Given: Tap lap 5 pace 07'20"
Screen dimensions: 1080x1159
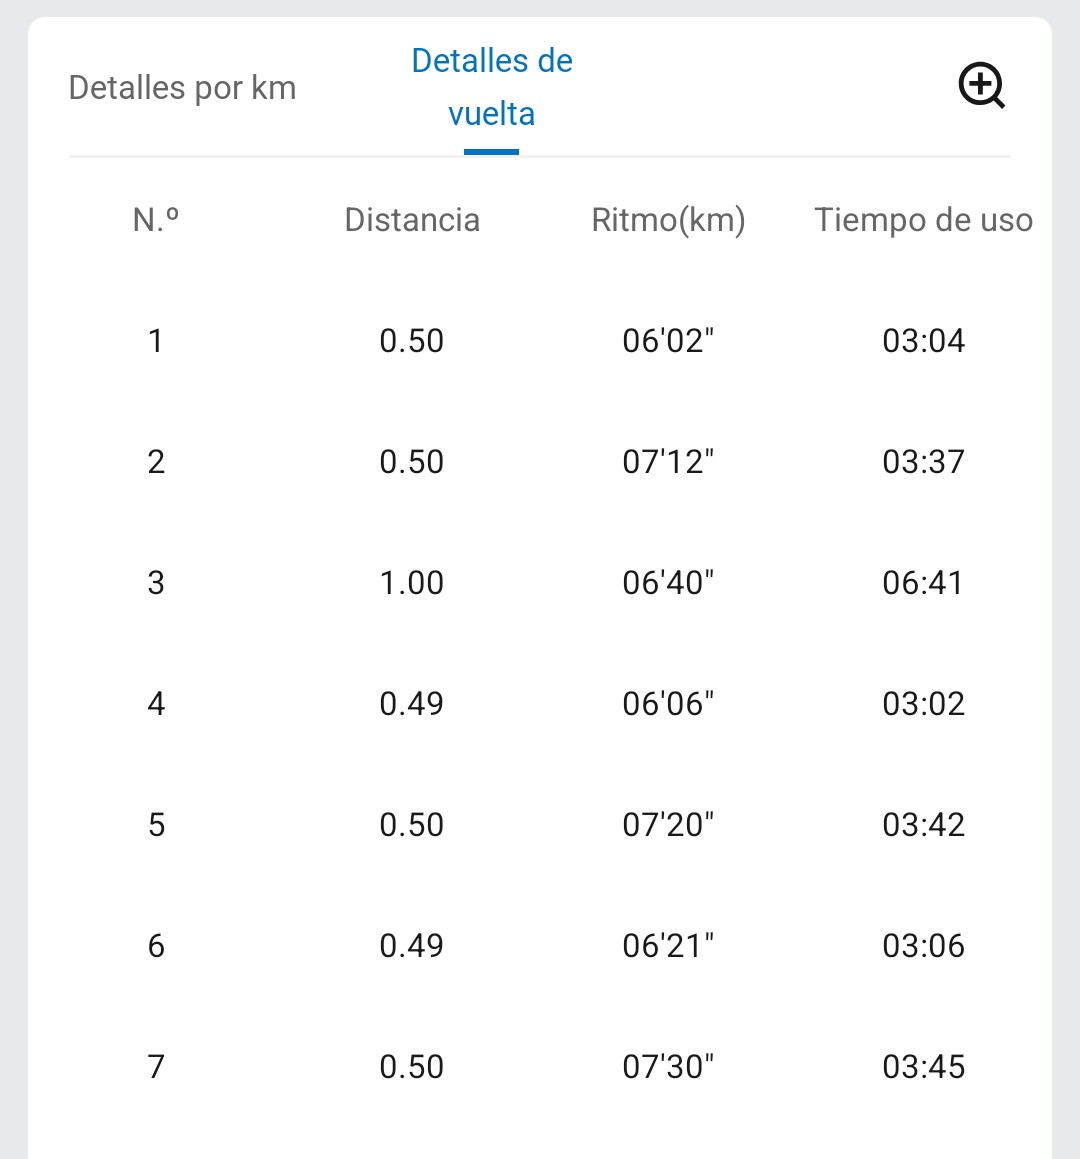Looking at the screenshot, I should click(x=668, y=825).
